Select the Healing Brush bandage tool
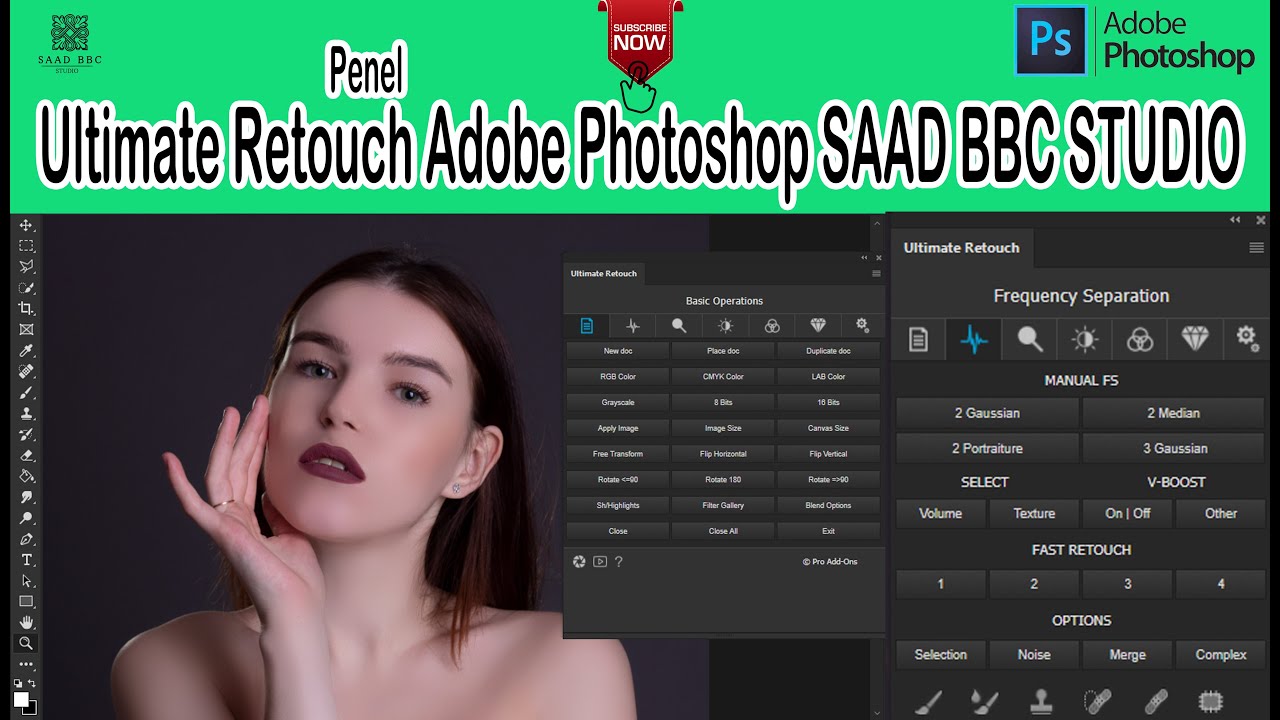The image size is (1280, 720). click(x=27, y=371)
